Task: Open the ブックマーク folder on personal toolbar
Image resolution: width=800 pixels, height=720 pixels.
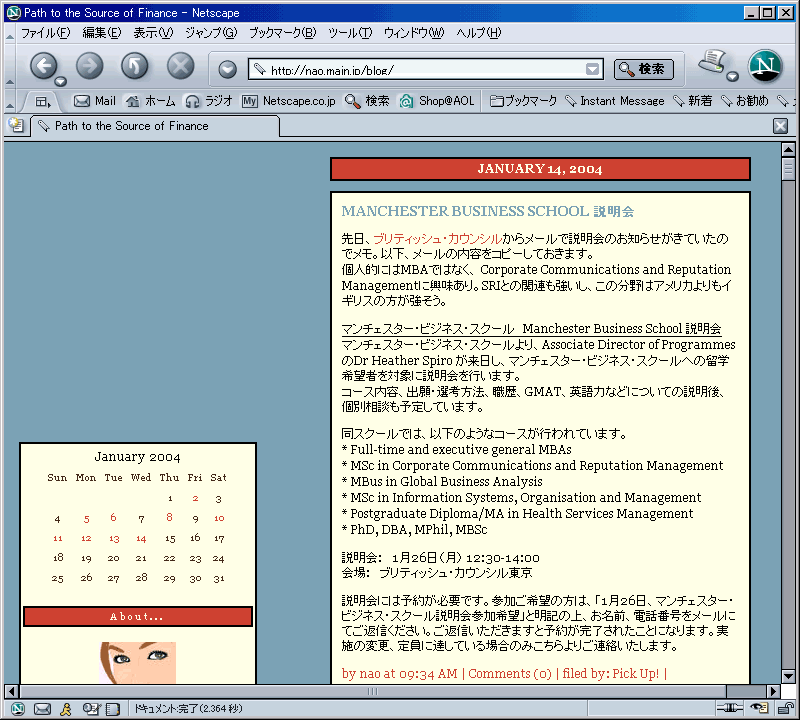Action: [x=523, y=101]
